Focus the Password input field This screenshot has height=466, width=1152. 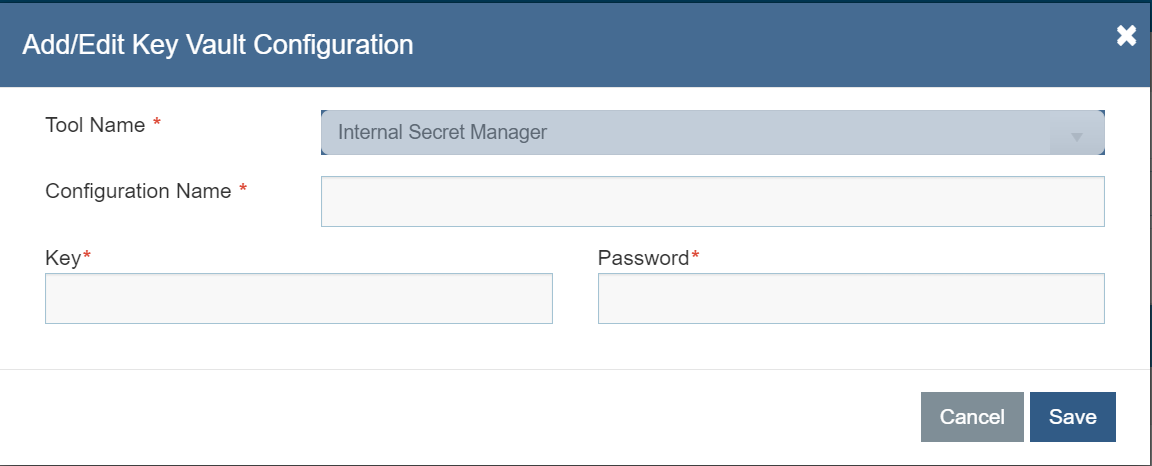click(851, 299)
